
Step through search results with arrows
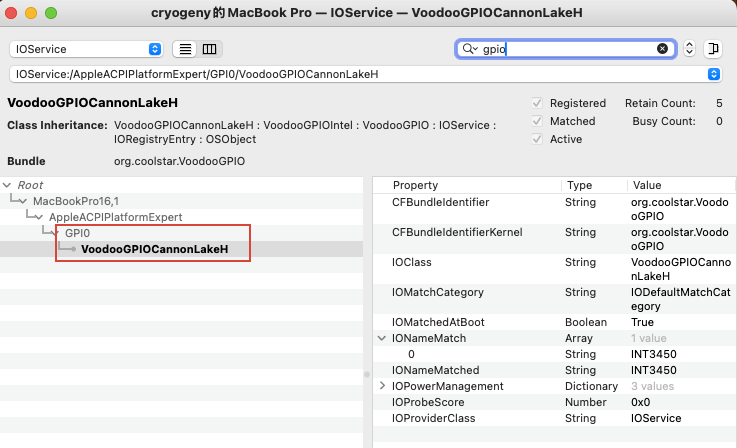[689, 48]
